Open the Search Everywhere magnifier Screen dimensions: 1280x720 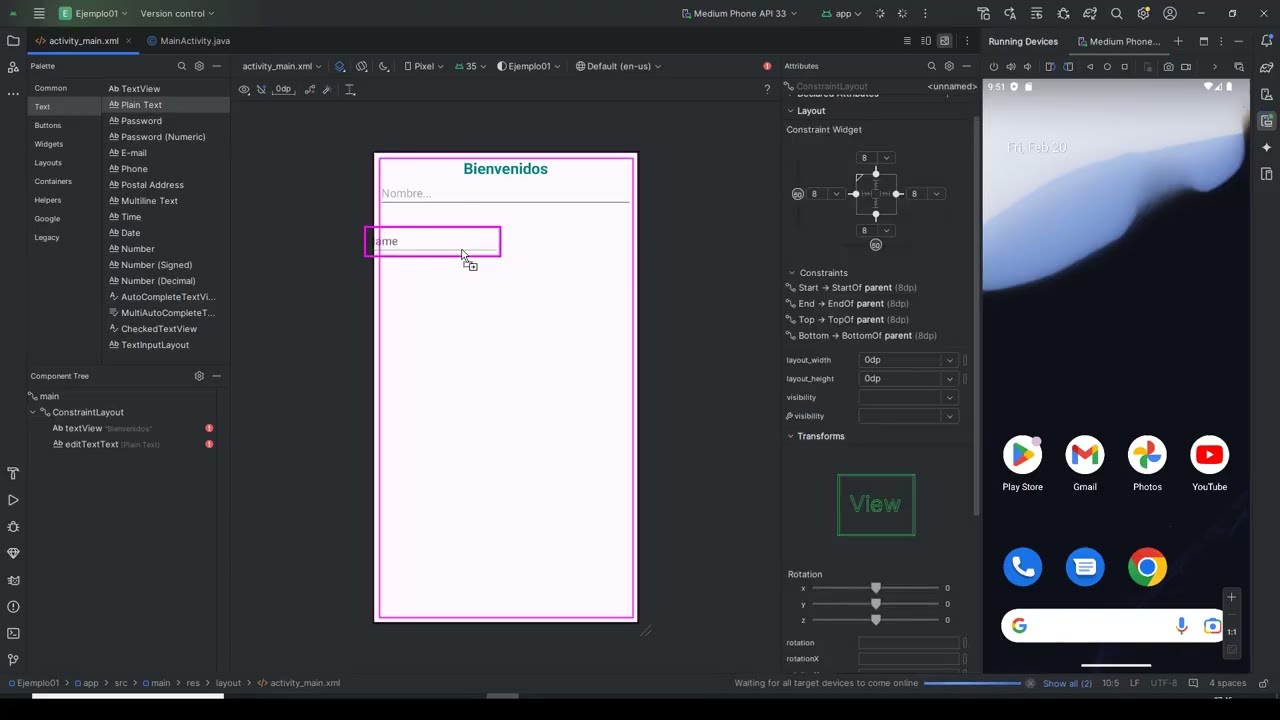pyautogui.click(x=1116, y=14)
